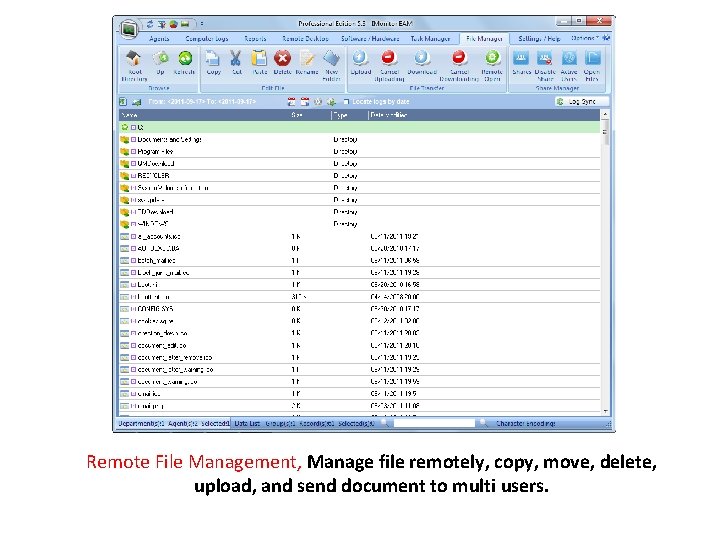Open the Settings / Help tab
The height and width of the screenshot is (540, 720).
click(x=539, y=39)
